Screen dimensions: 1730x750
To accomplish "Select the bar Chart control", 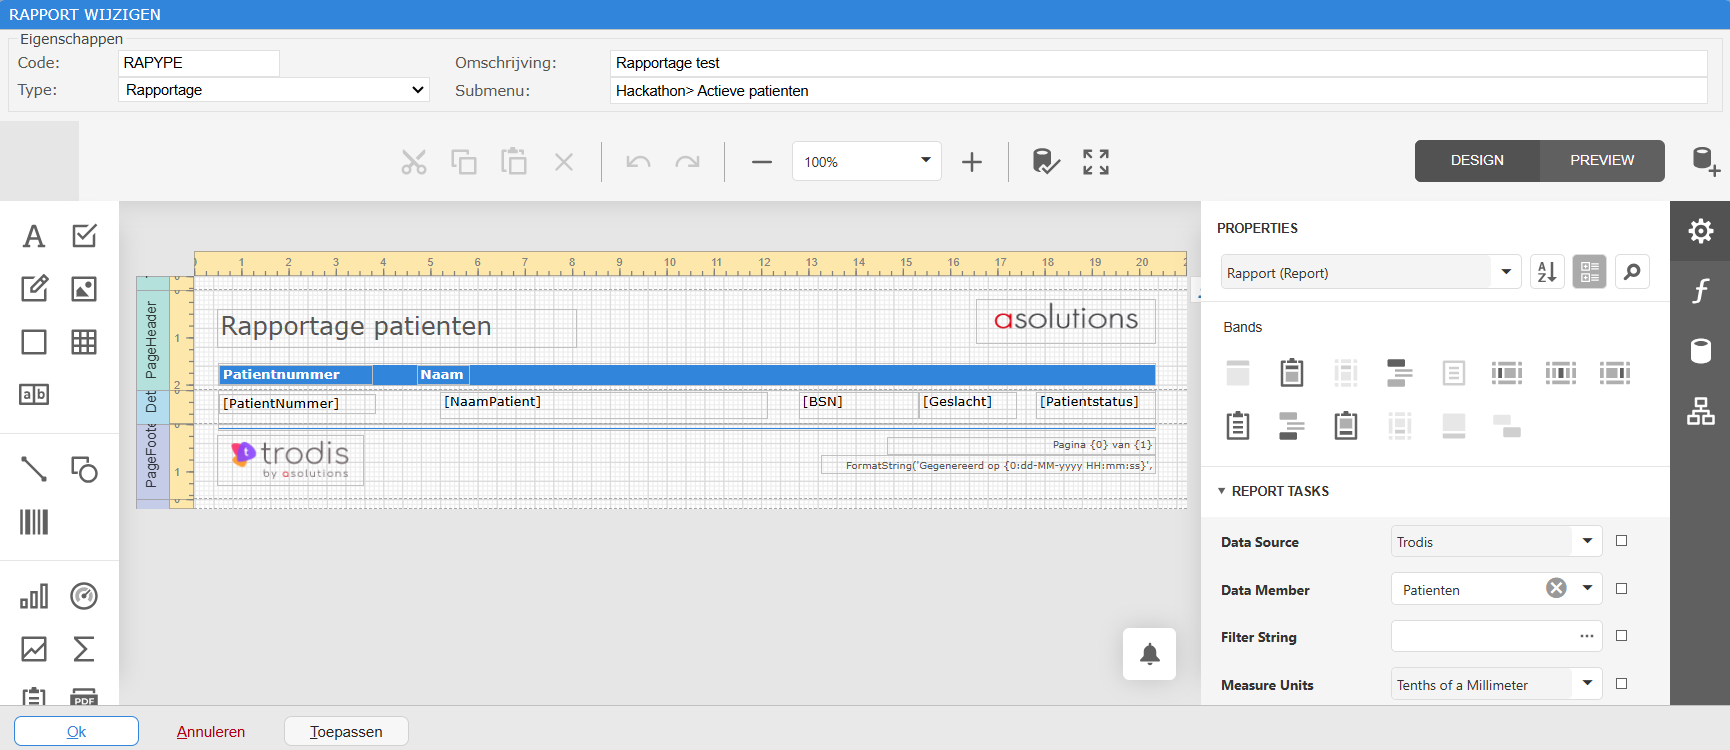I will (34, 597).
